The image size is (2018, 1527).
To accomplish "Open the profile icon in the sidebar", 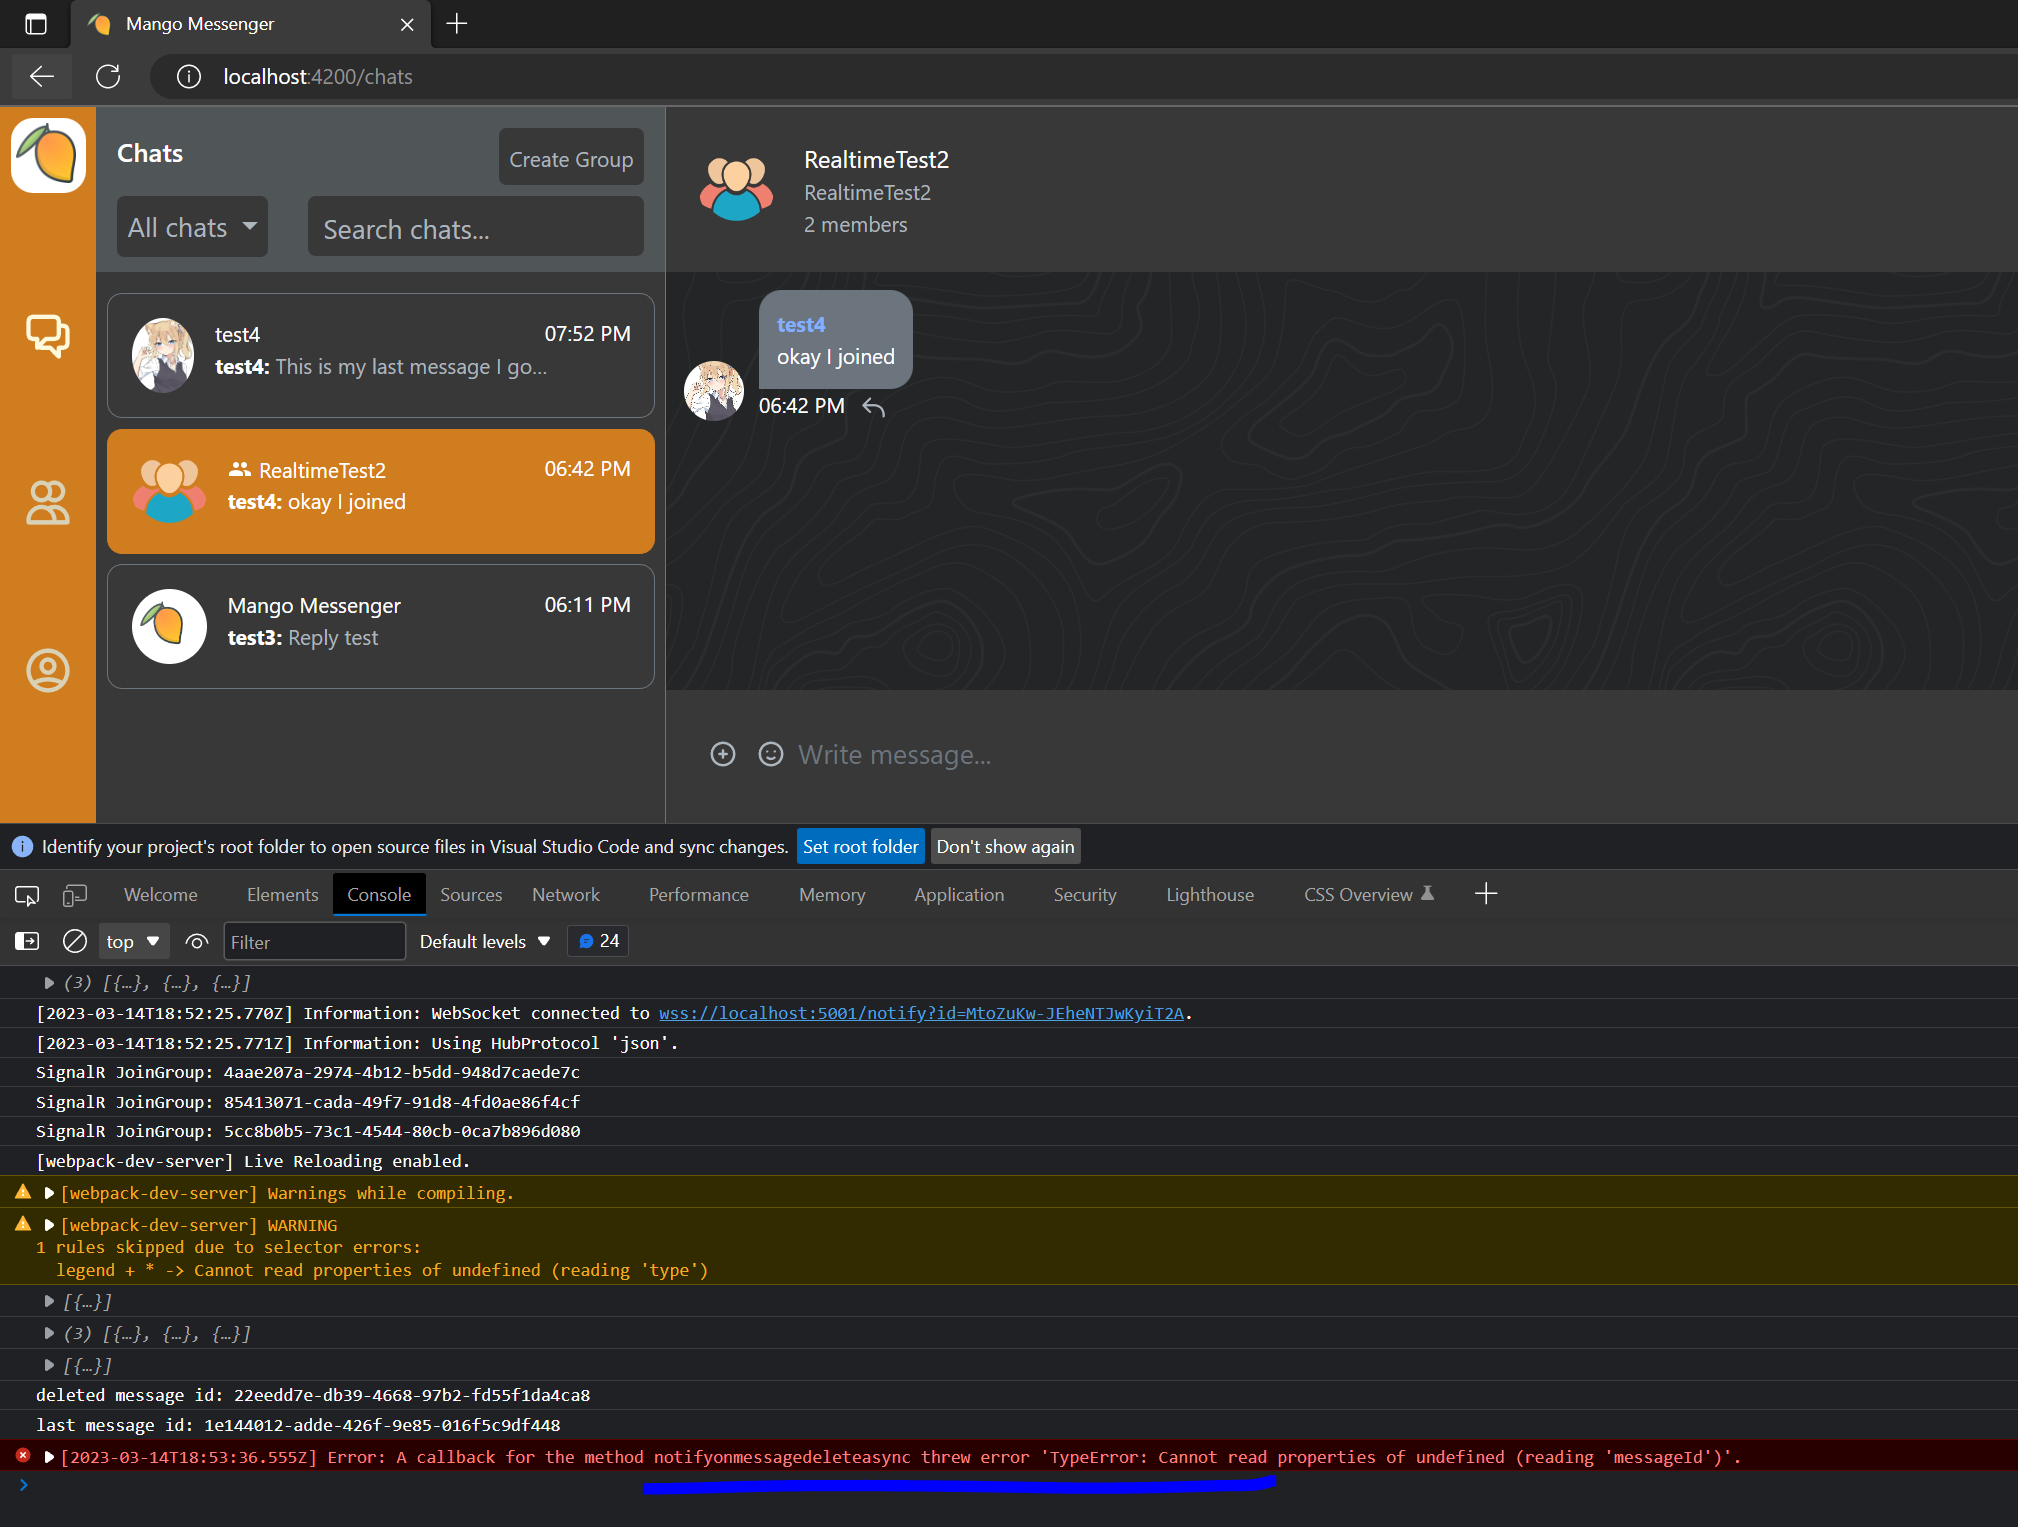I will click(47, 670).
